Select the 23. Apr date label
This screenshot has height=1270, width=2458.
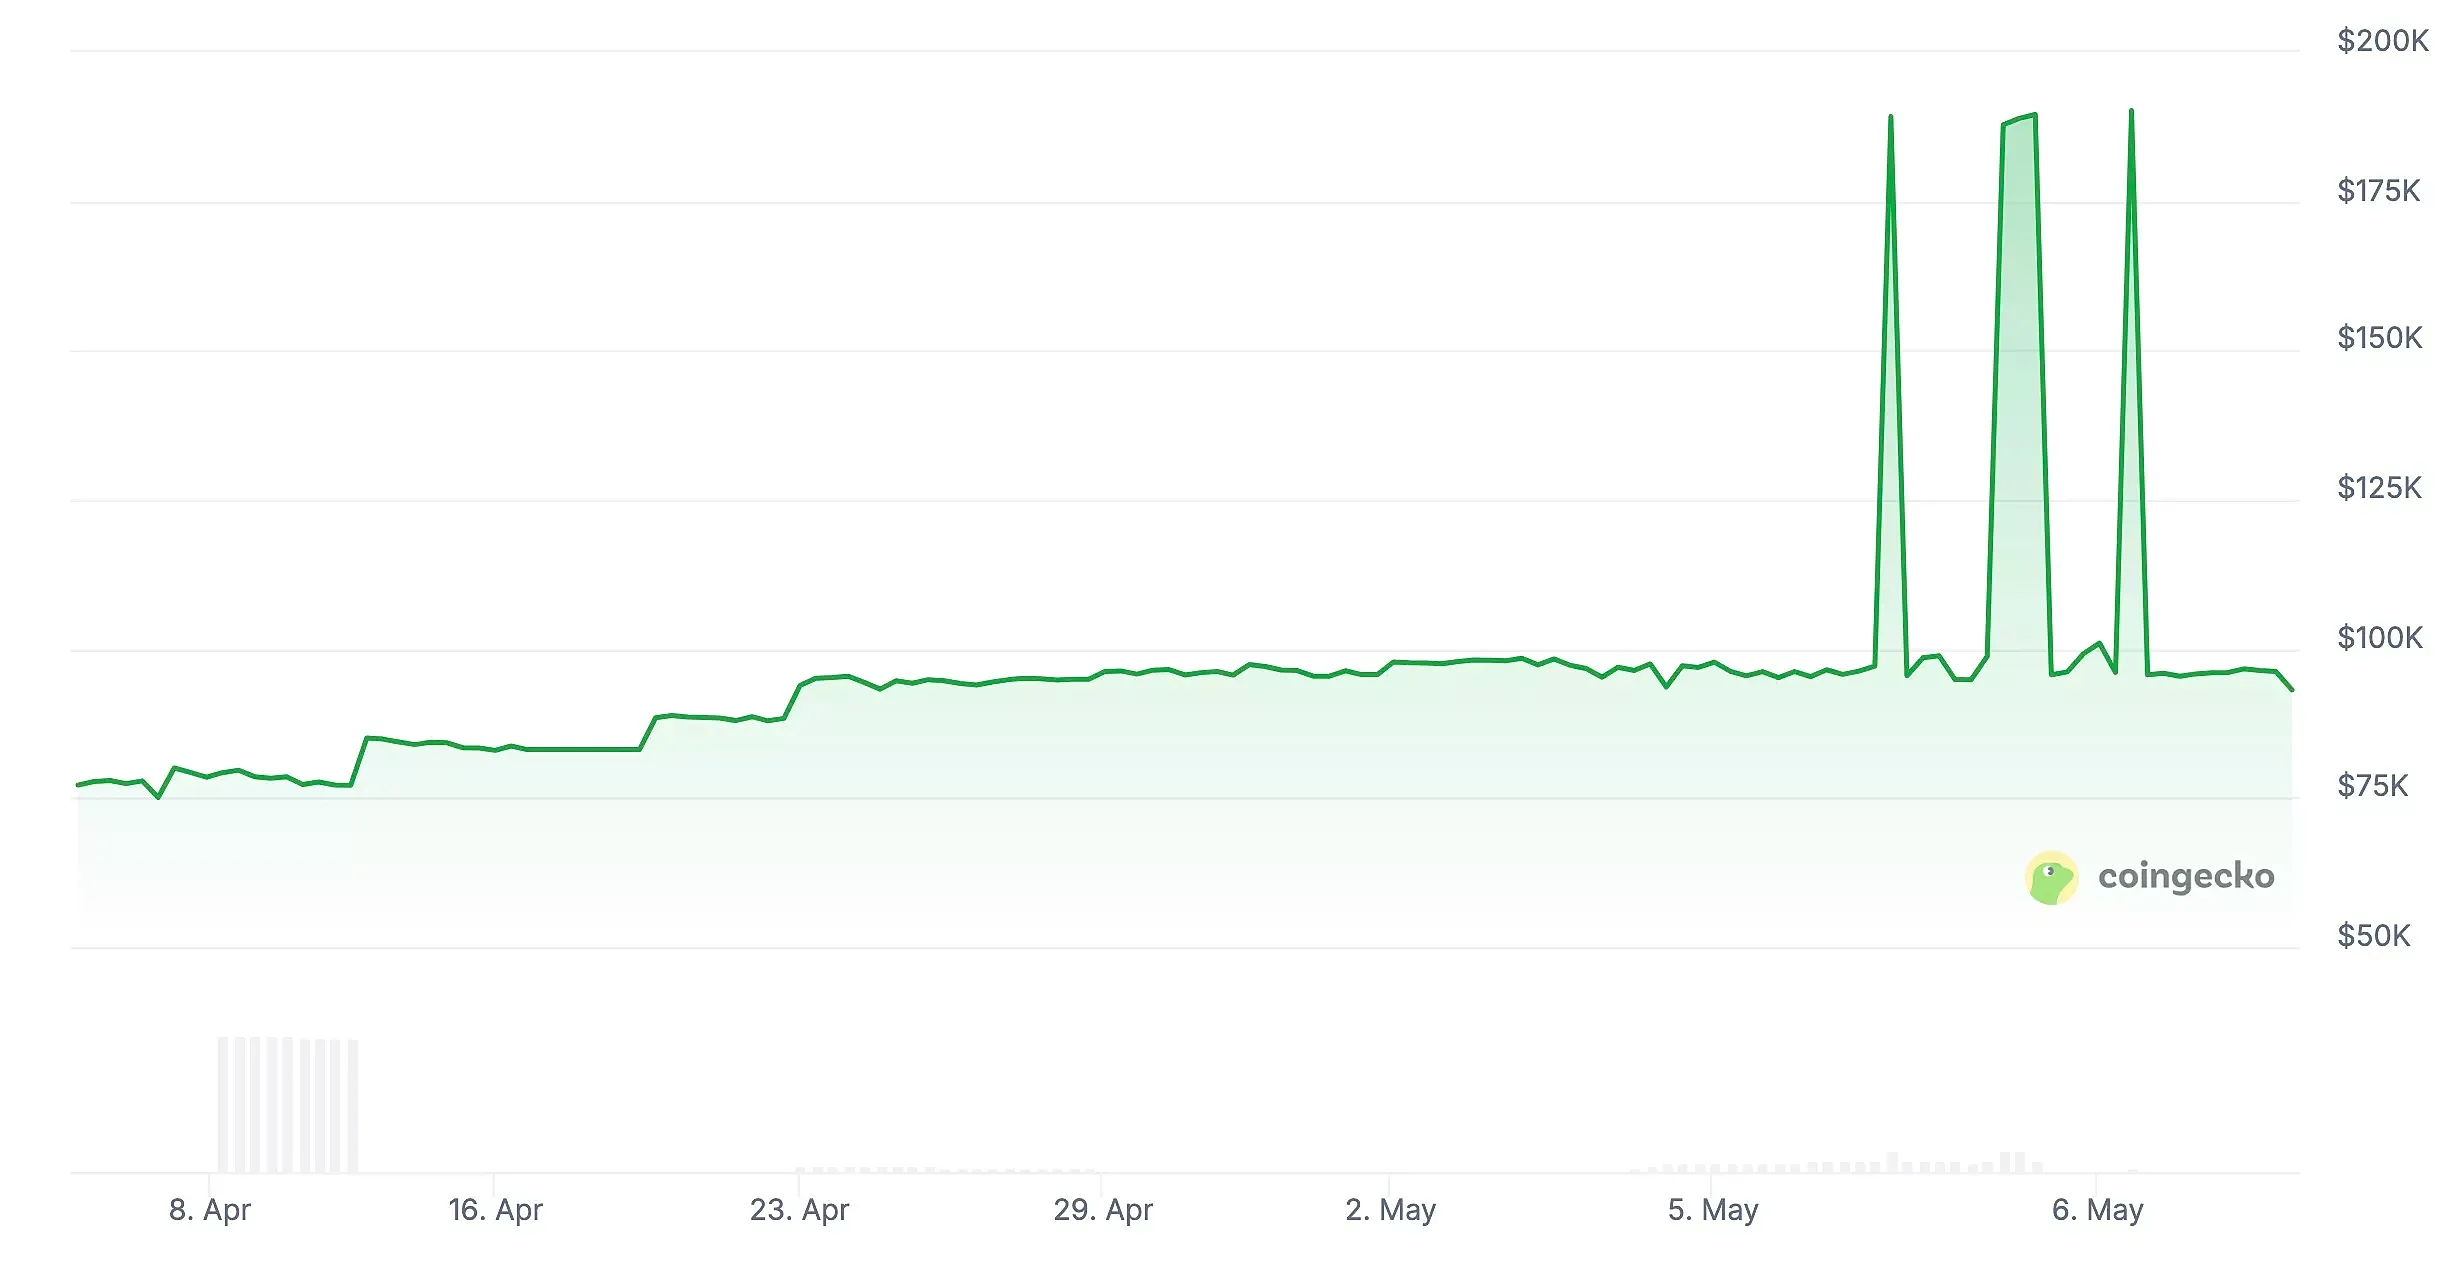pyautogui.click(x=799, y=1209)
